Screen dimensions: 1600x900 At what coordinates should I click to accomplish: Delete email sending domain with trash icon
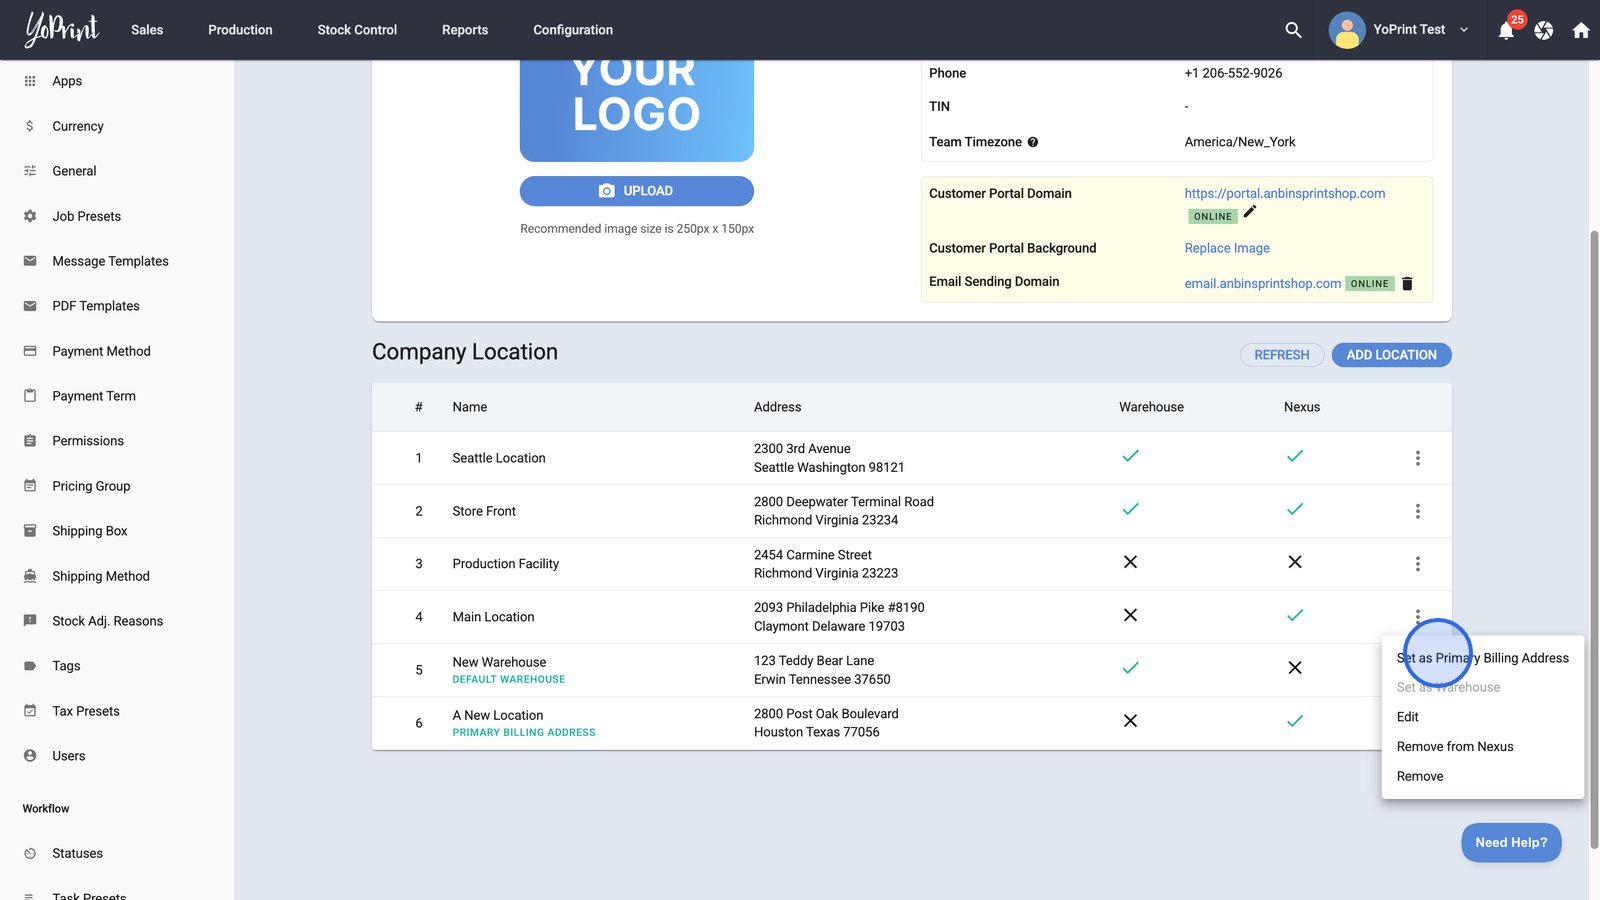tap(1407, 284)
